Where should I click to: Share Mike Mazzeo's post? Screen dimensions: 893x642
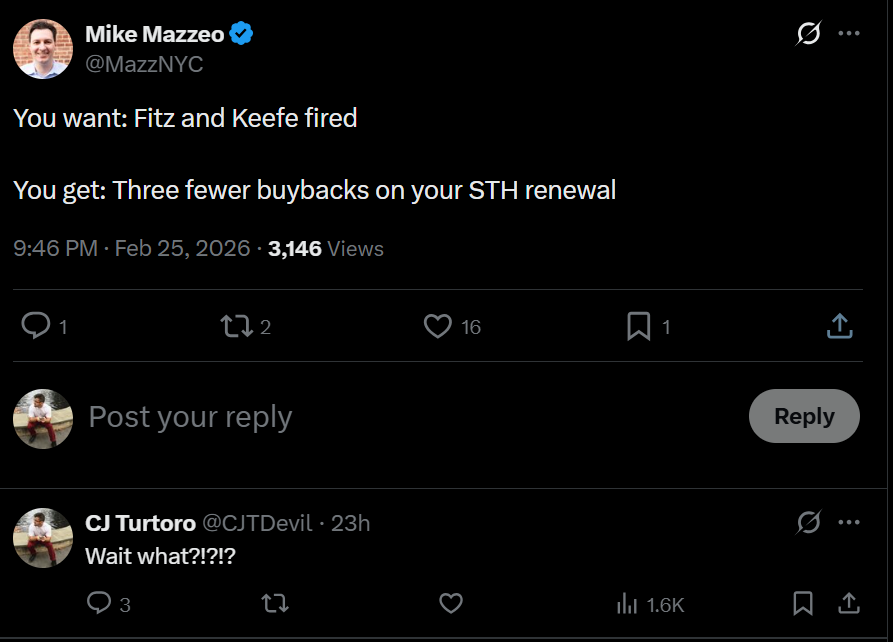point(840,326)
